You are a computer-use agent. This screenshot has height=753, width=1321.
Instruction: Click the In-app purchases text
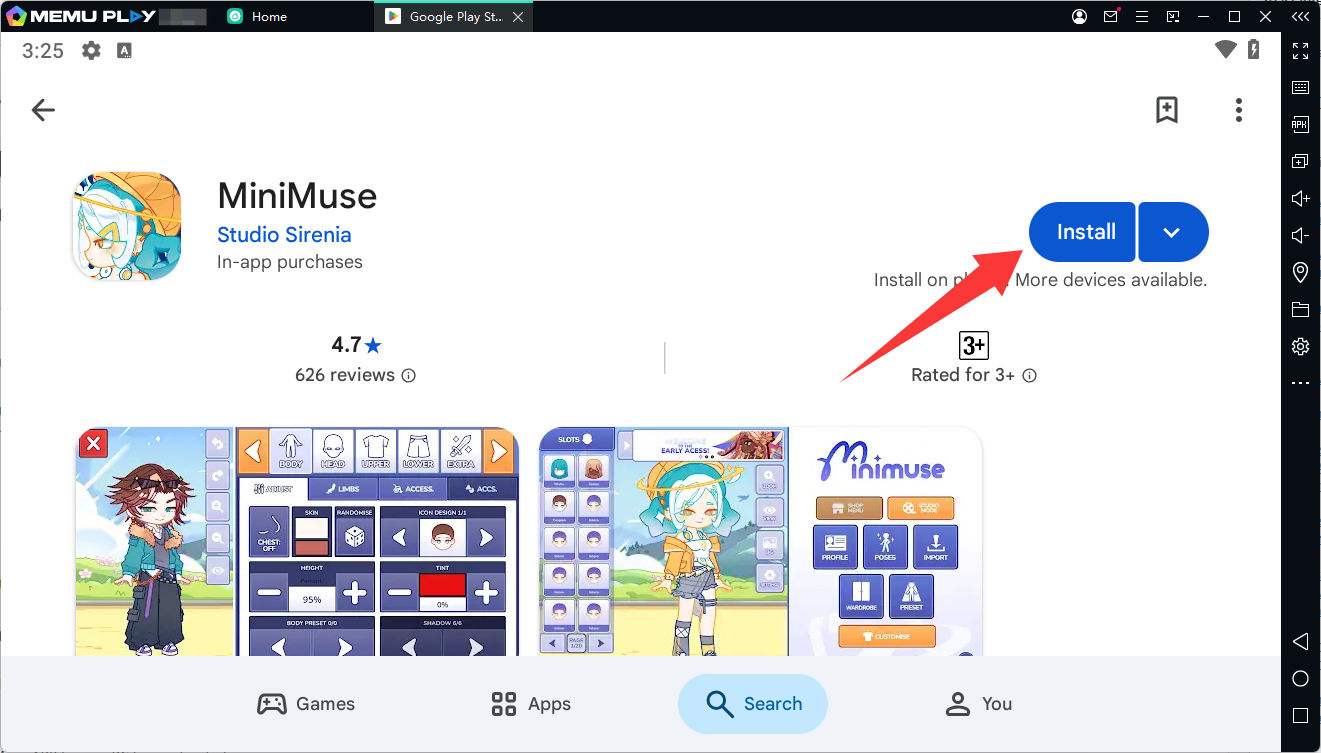tap(290, 262)
